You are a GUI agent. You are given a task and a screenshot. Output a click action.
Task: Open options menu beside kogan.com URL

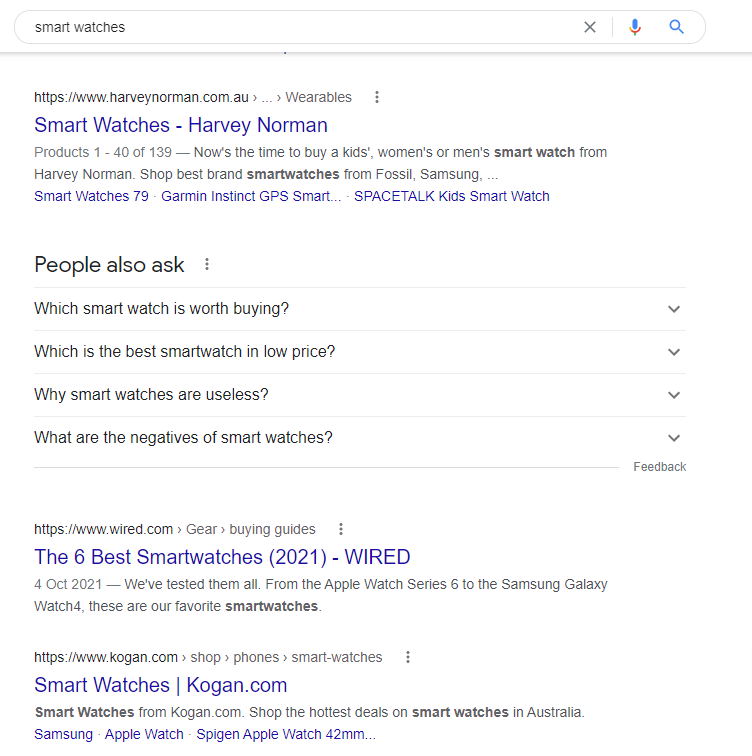[408, 657]
